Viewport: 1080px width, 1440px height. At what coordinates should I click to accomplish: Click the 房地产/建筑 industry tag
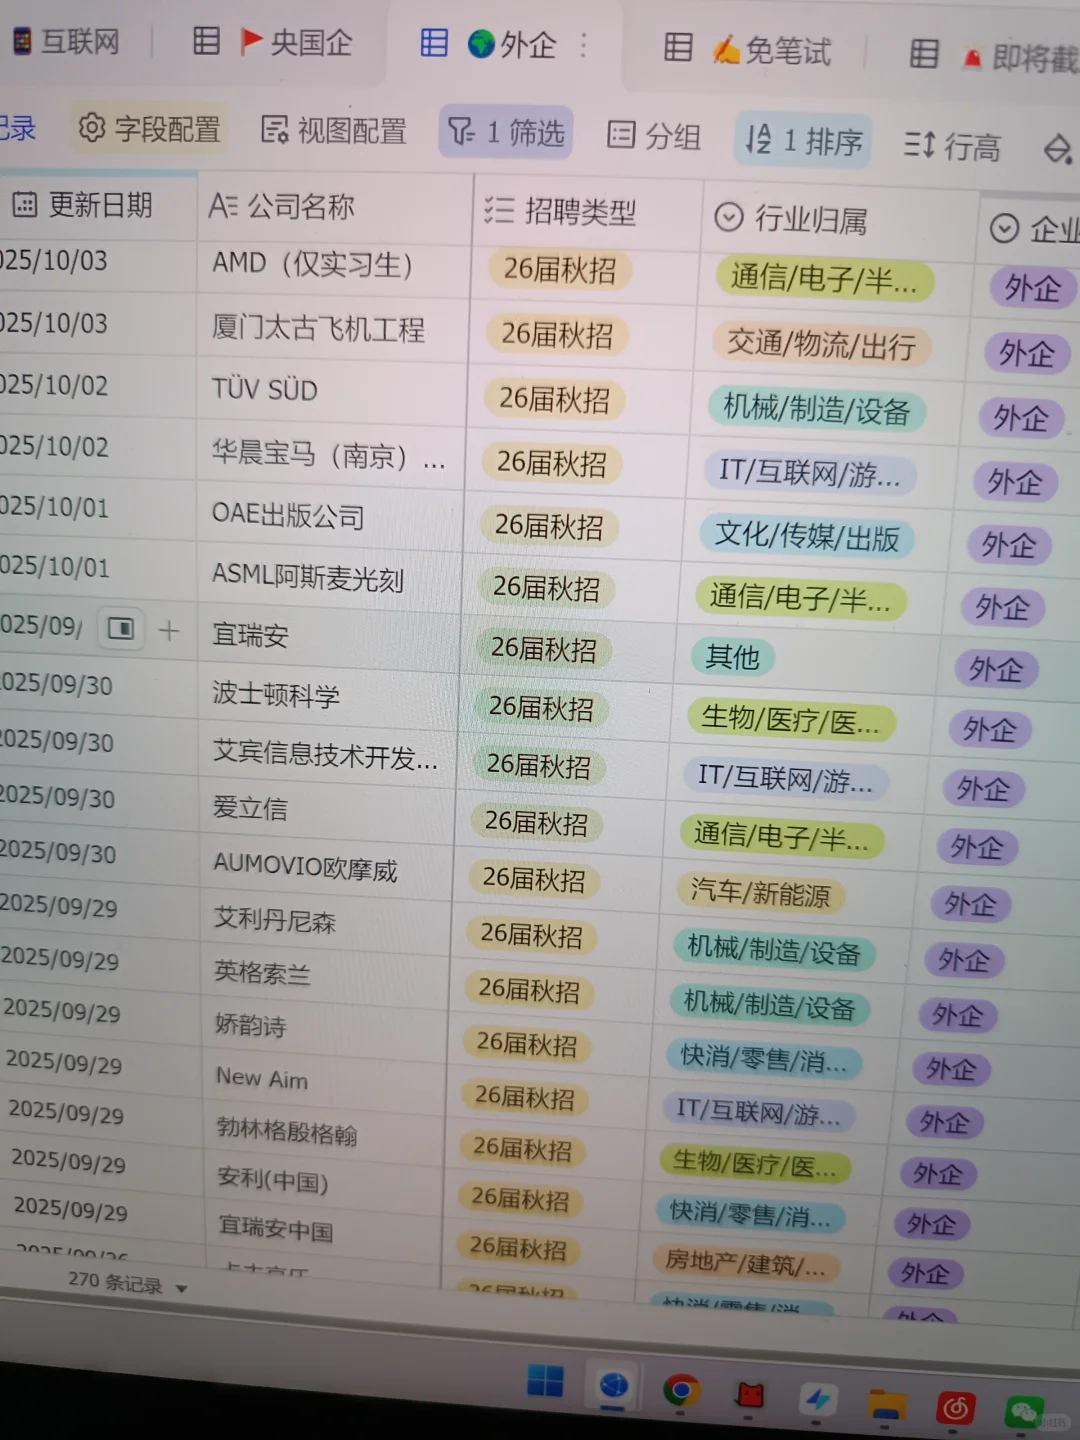745,1263
